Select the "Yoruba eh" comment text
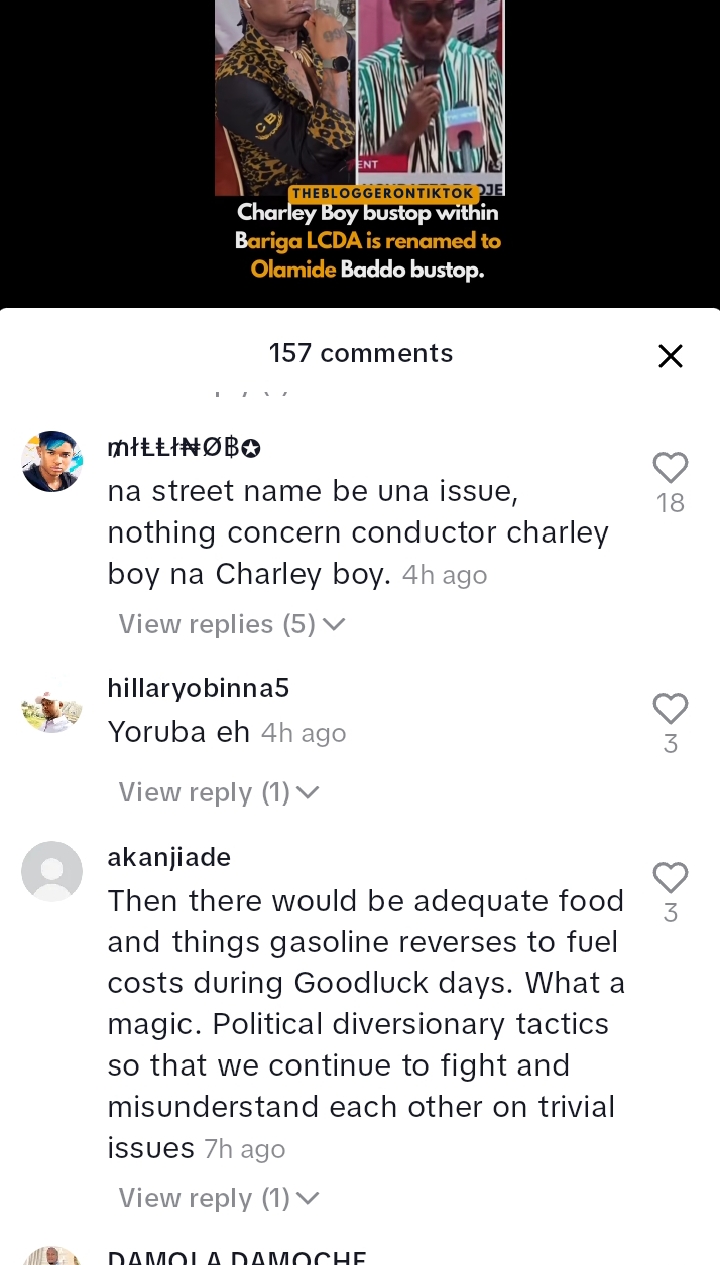 coord(179,732)
